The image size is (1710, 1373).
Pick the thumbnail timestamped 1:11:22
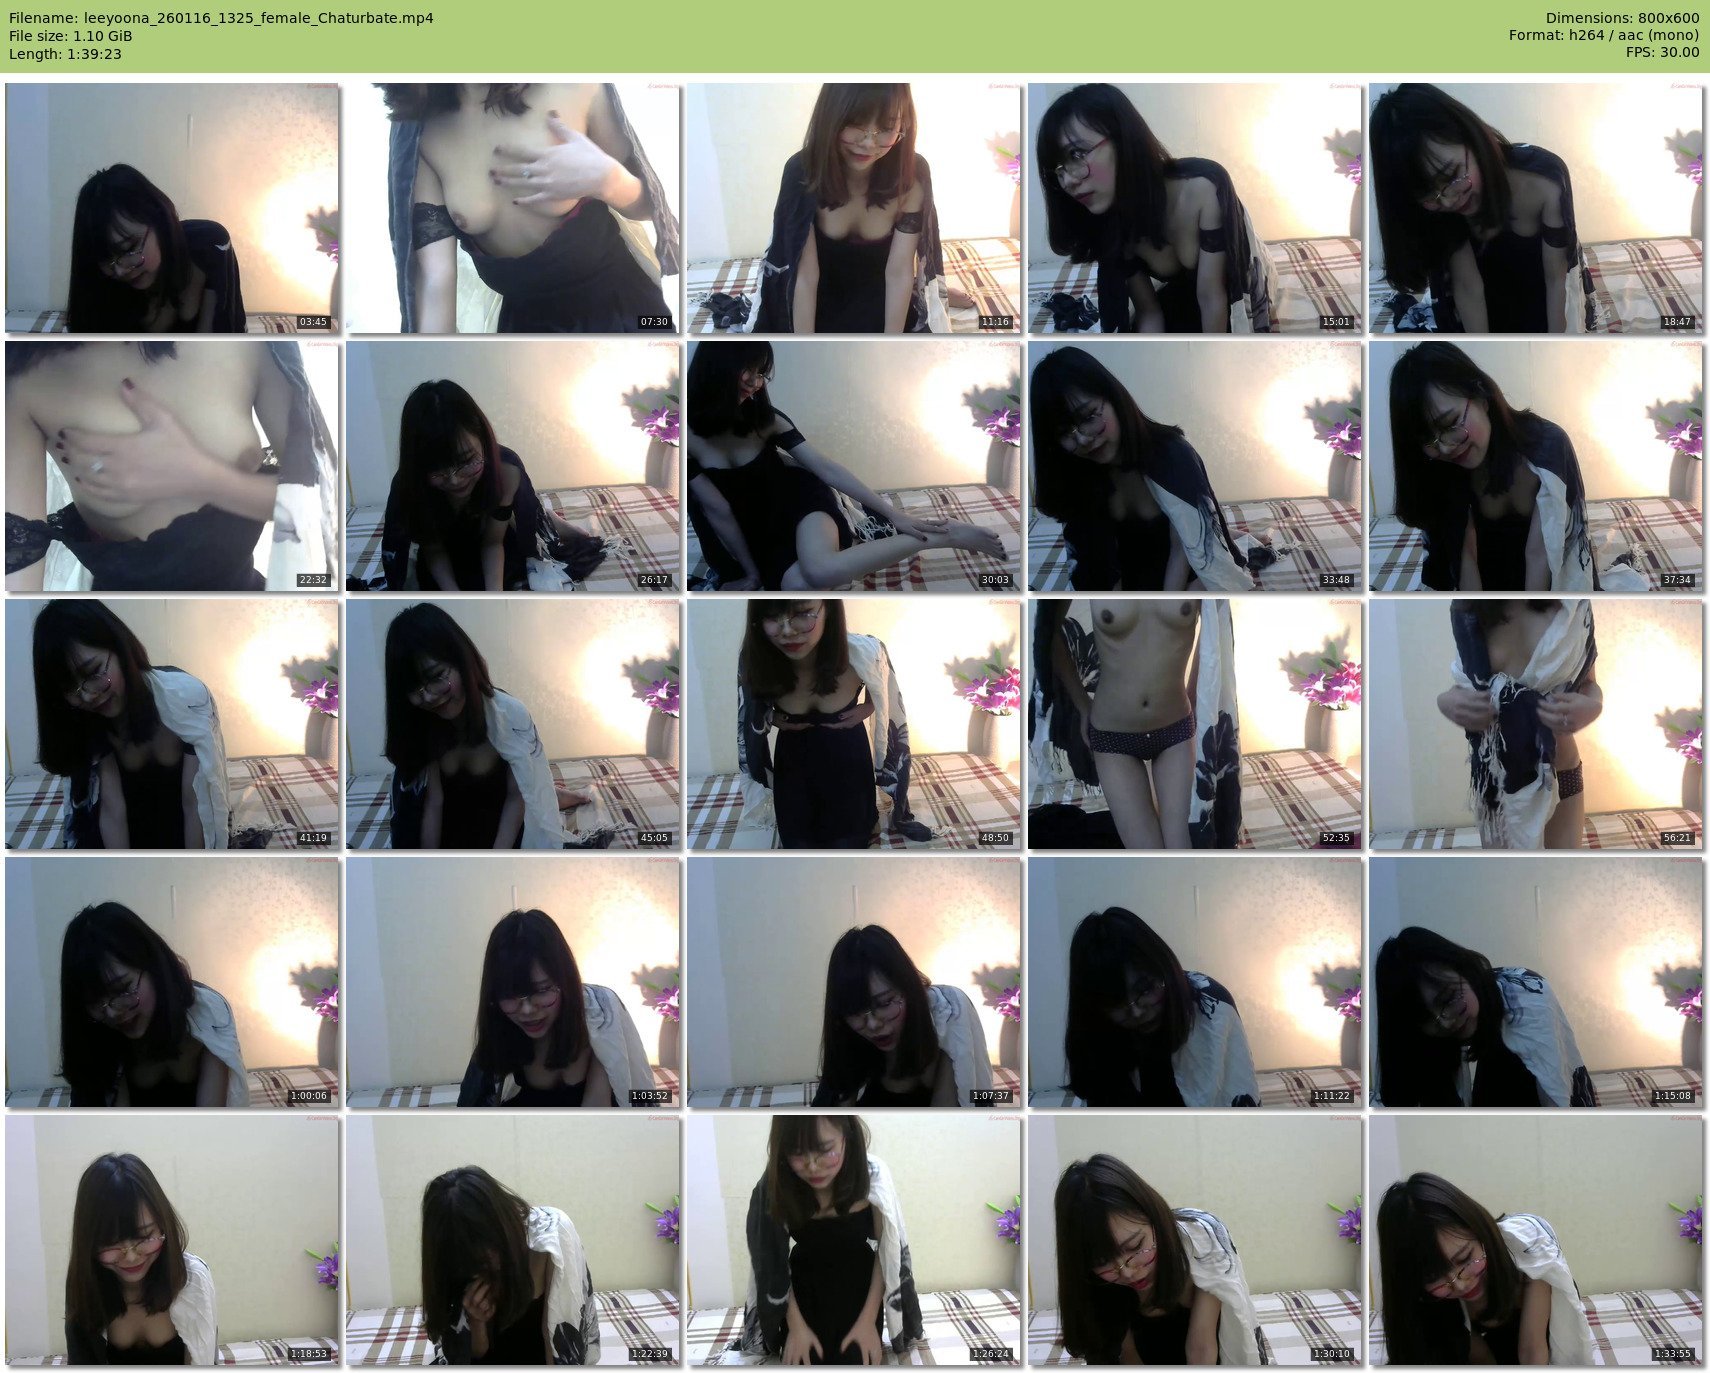(1195, 982)
